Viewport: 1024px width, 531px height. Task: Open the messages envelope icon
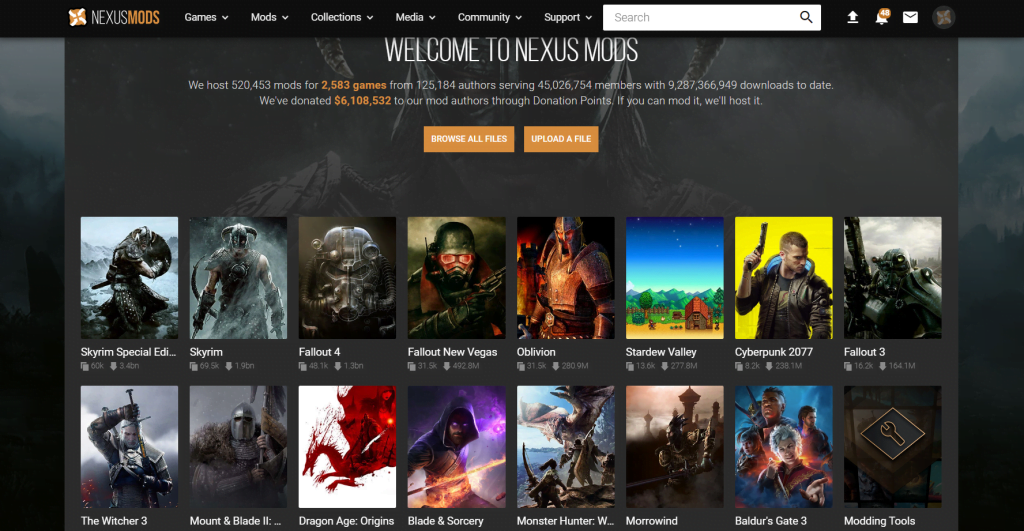click(910, 17)
